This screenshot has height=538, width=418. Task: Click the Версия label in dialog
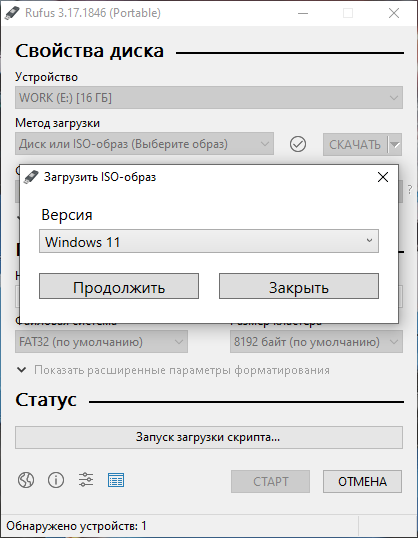click(67, 215)
